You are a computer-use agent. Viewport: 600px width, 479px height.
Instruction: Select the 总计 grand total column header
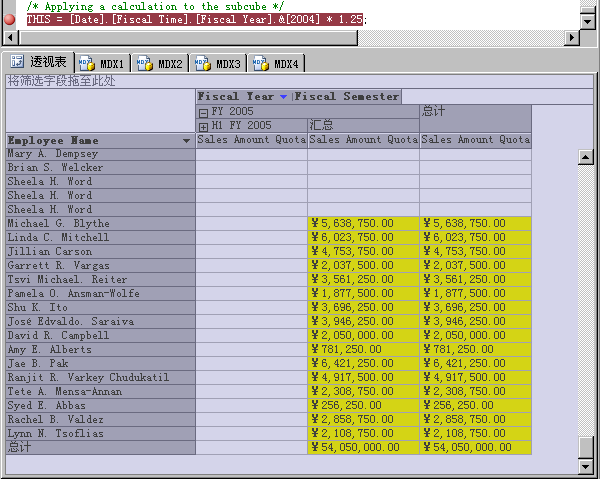pyautogui.click(x=434, y=111)
